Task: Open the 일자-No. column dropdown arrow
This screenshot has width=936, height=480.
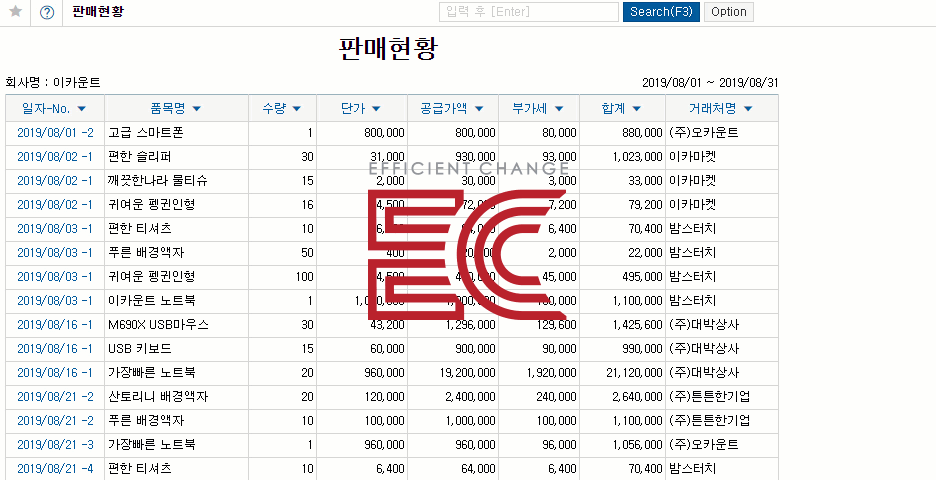Action: [82, 109]
